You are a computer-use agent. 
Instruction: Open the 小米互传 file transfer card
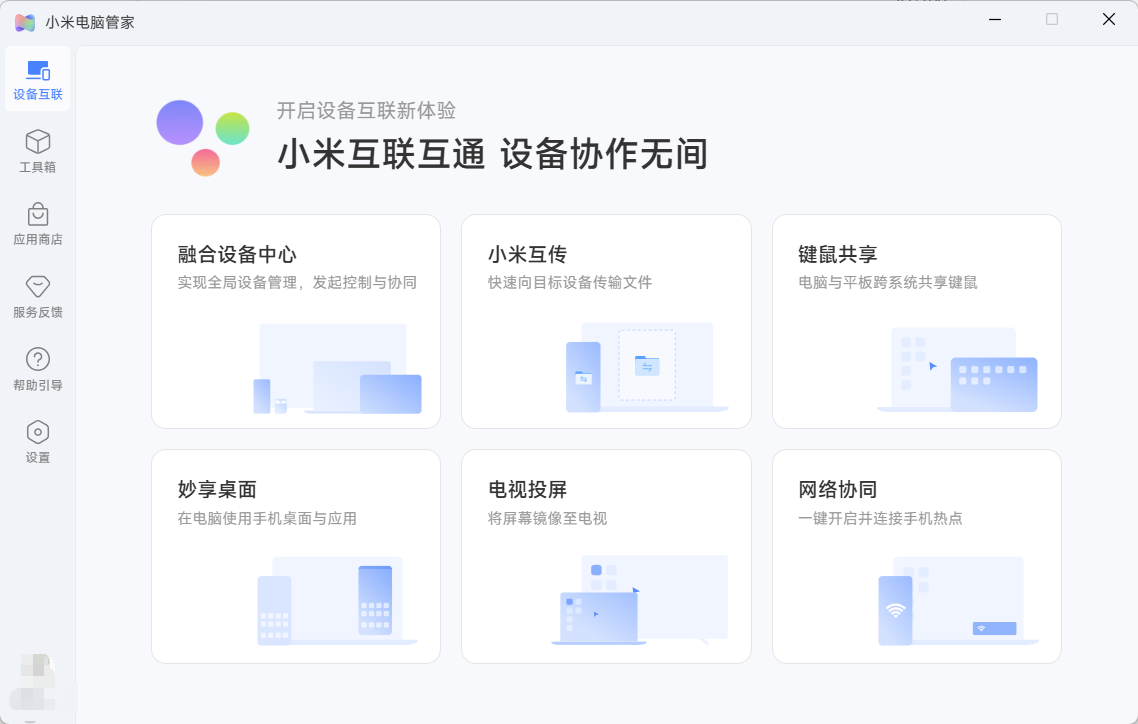tap(606, 321)
